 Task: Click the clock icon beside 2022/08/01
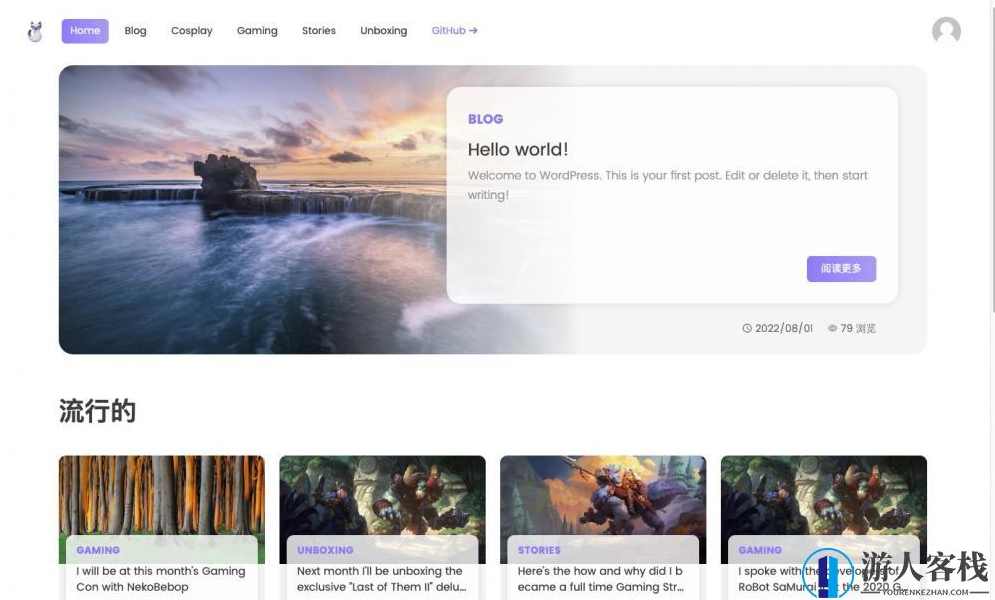[x=747, y=328]
